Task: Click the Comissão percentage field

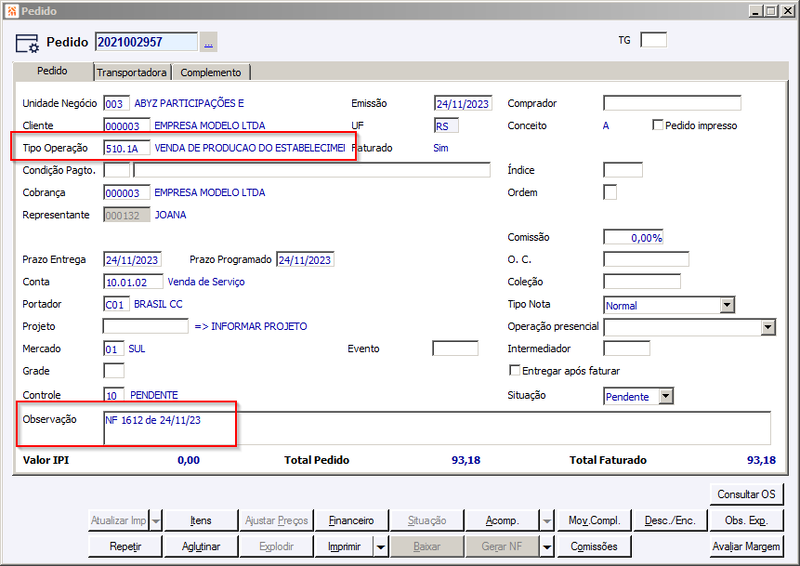Action: click(x=633, y=237)
